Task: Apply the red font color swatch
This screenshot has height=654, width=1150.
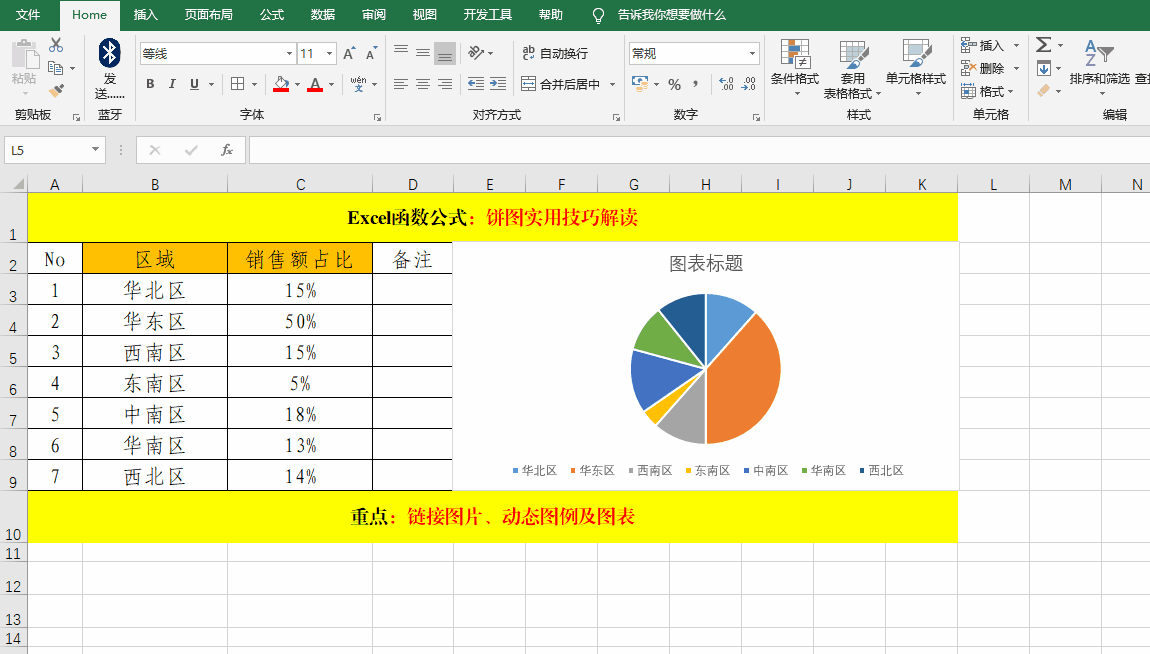Action: [316, 84]
